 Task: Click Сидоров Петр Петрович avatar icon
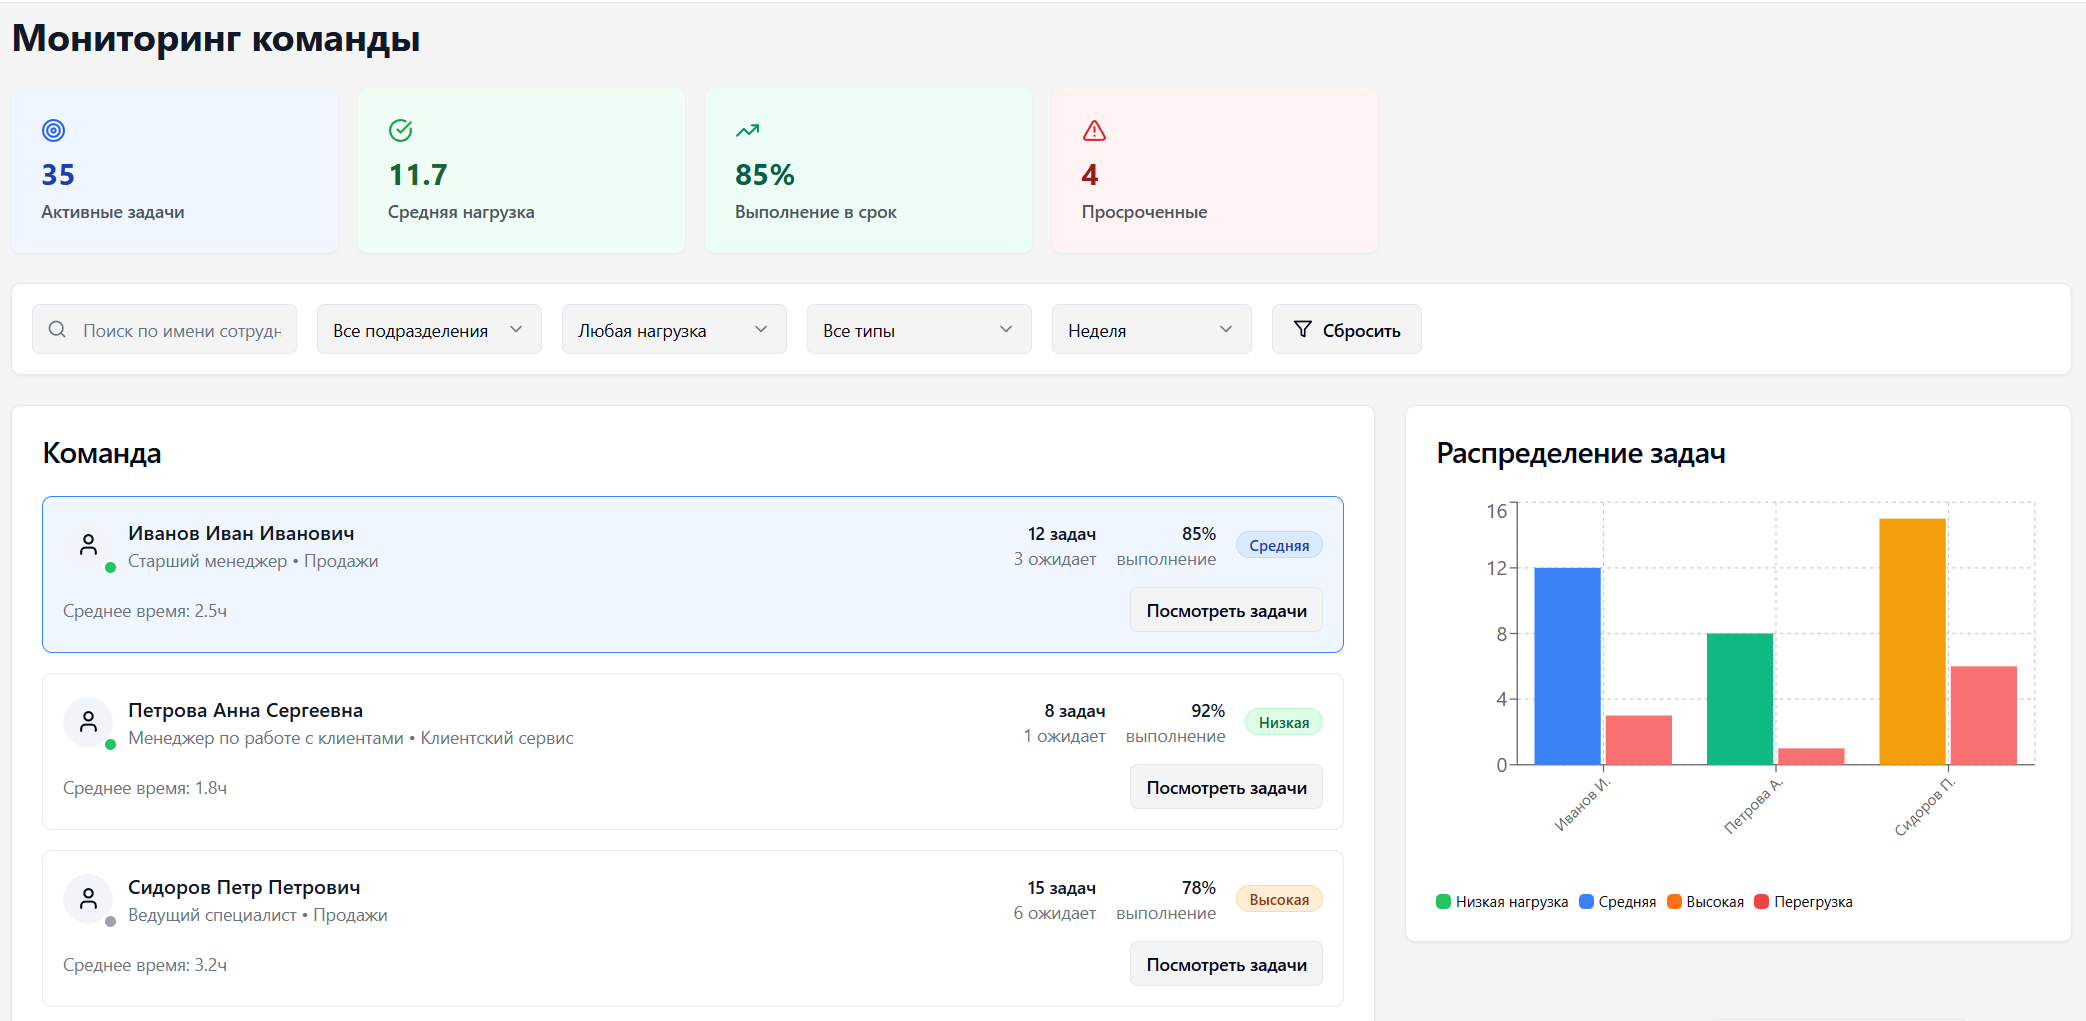coord(88,899)
